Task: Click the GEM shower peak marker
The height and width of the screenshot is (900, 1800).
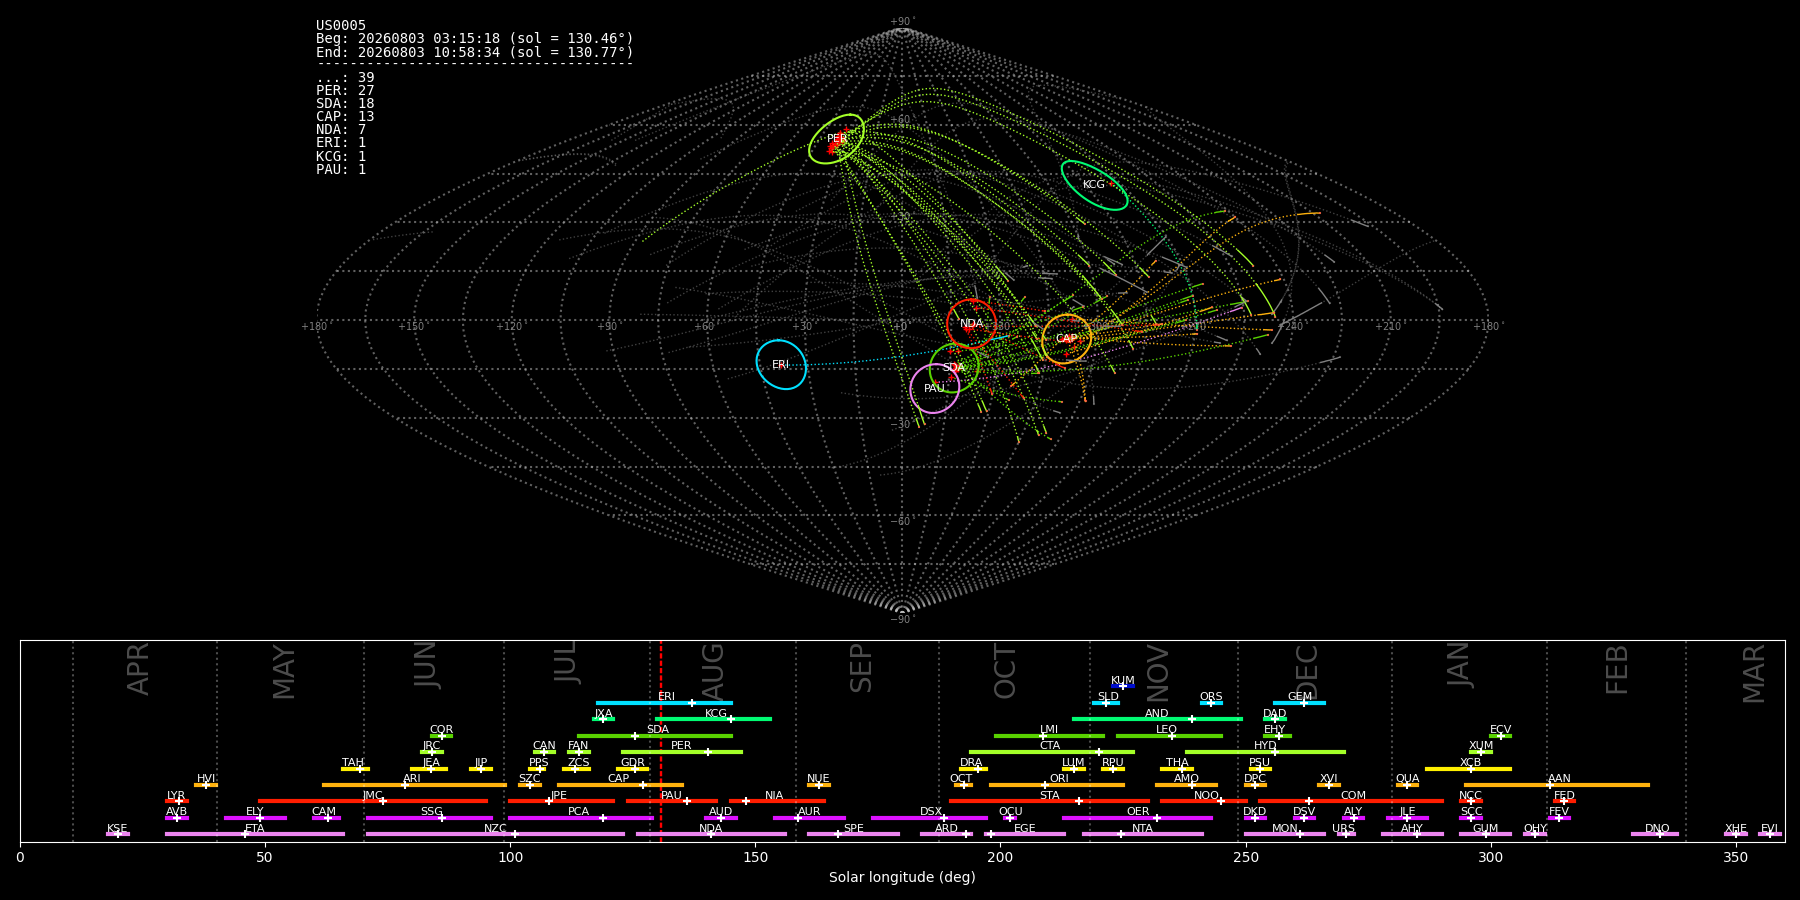Action: (1303, 703)
